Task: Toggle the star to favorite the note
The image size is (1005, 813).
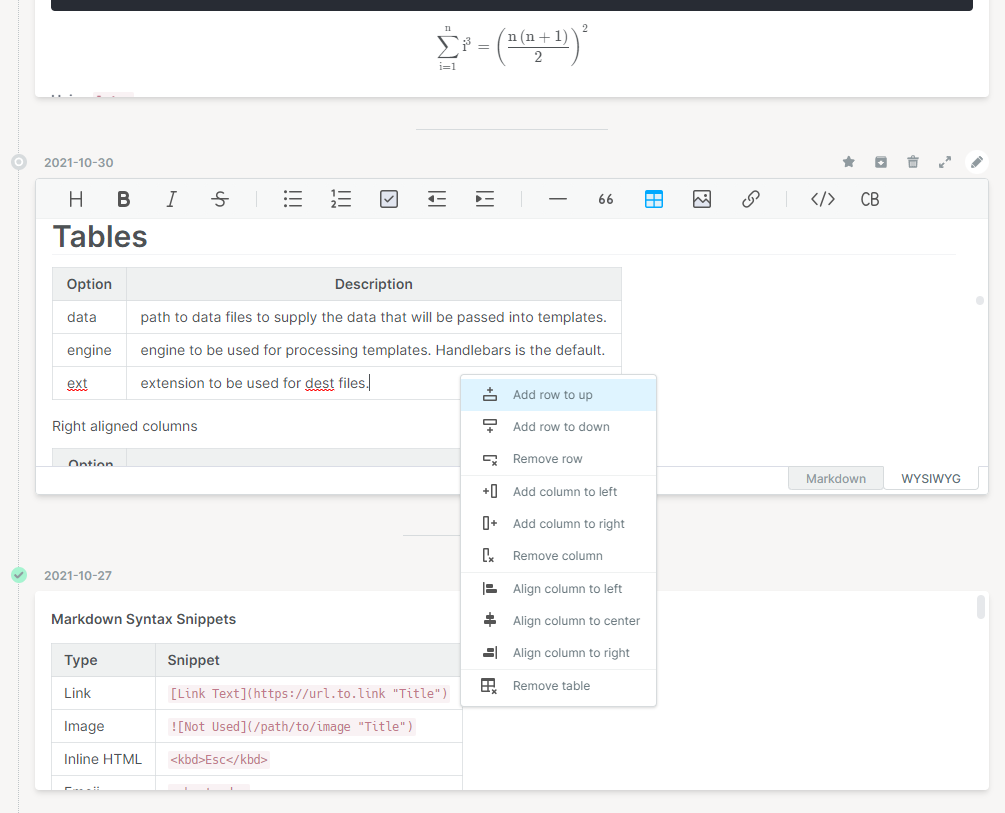Action: pyautogui.click(x=848, y=161)
